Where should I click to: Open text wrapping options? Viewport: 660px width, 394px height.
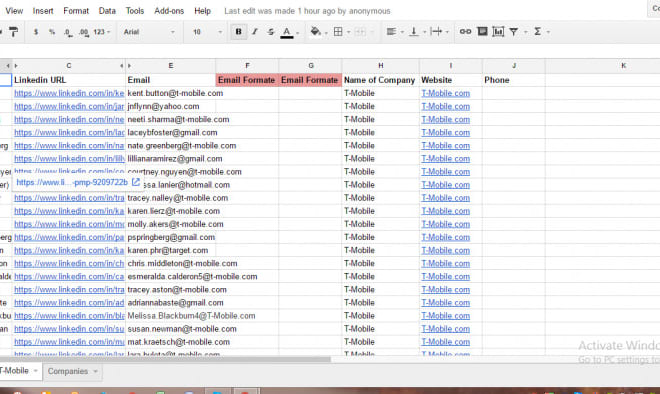[x=436, y=32]
